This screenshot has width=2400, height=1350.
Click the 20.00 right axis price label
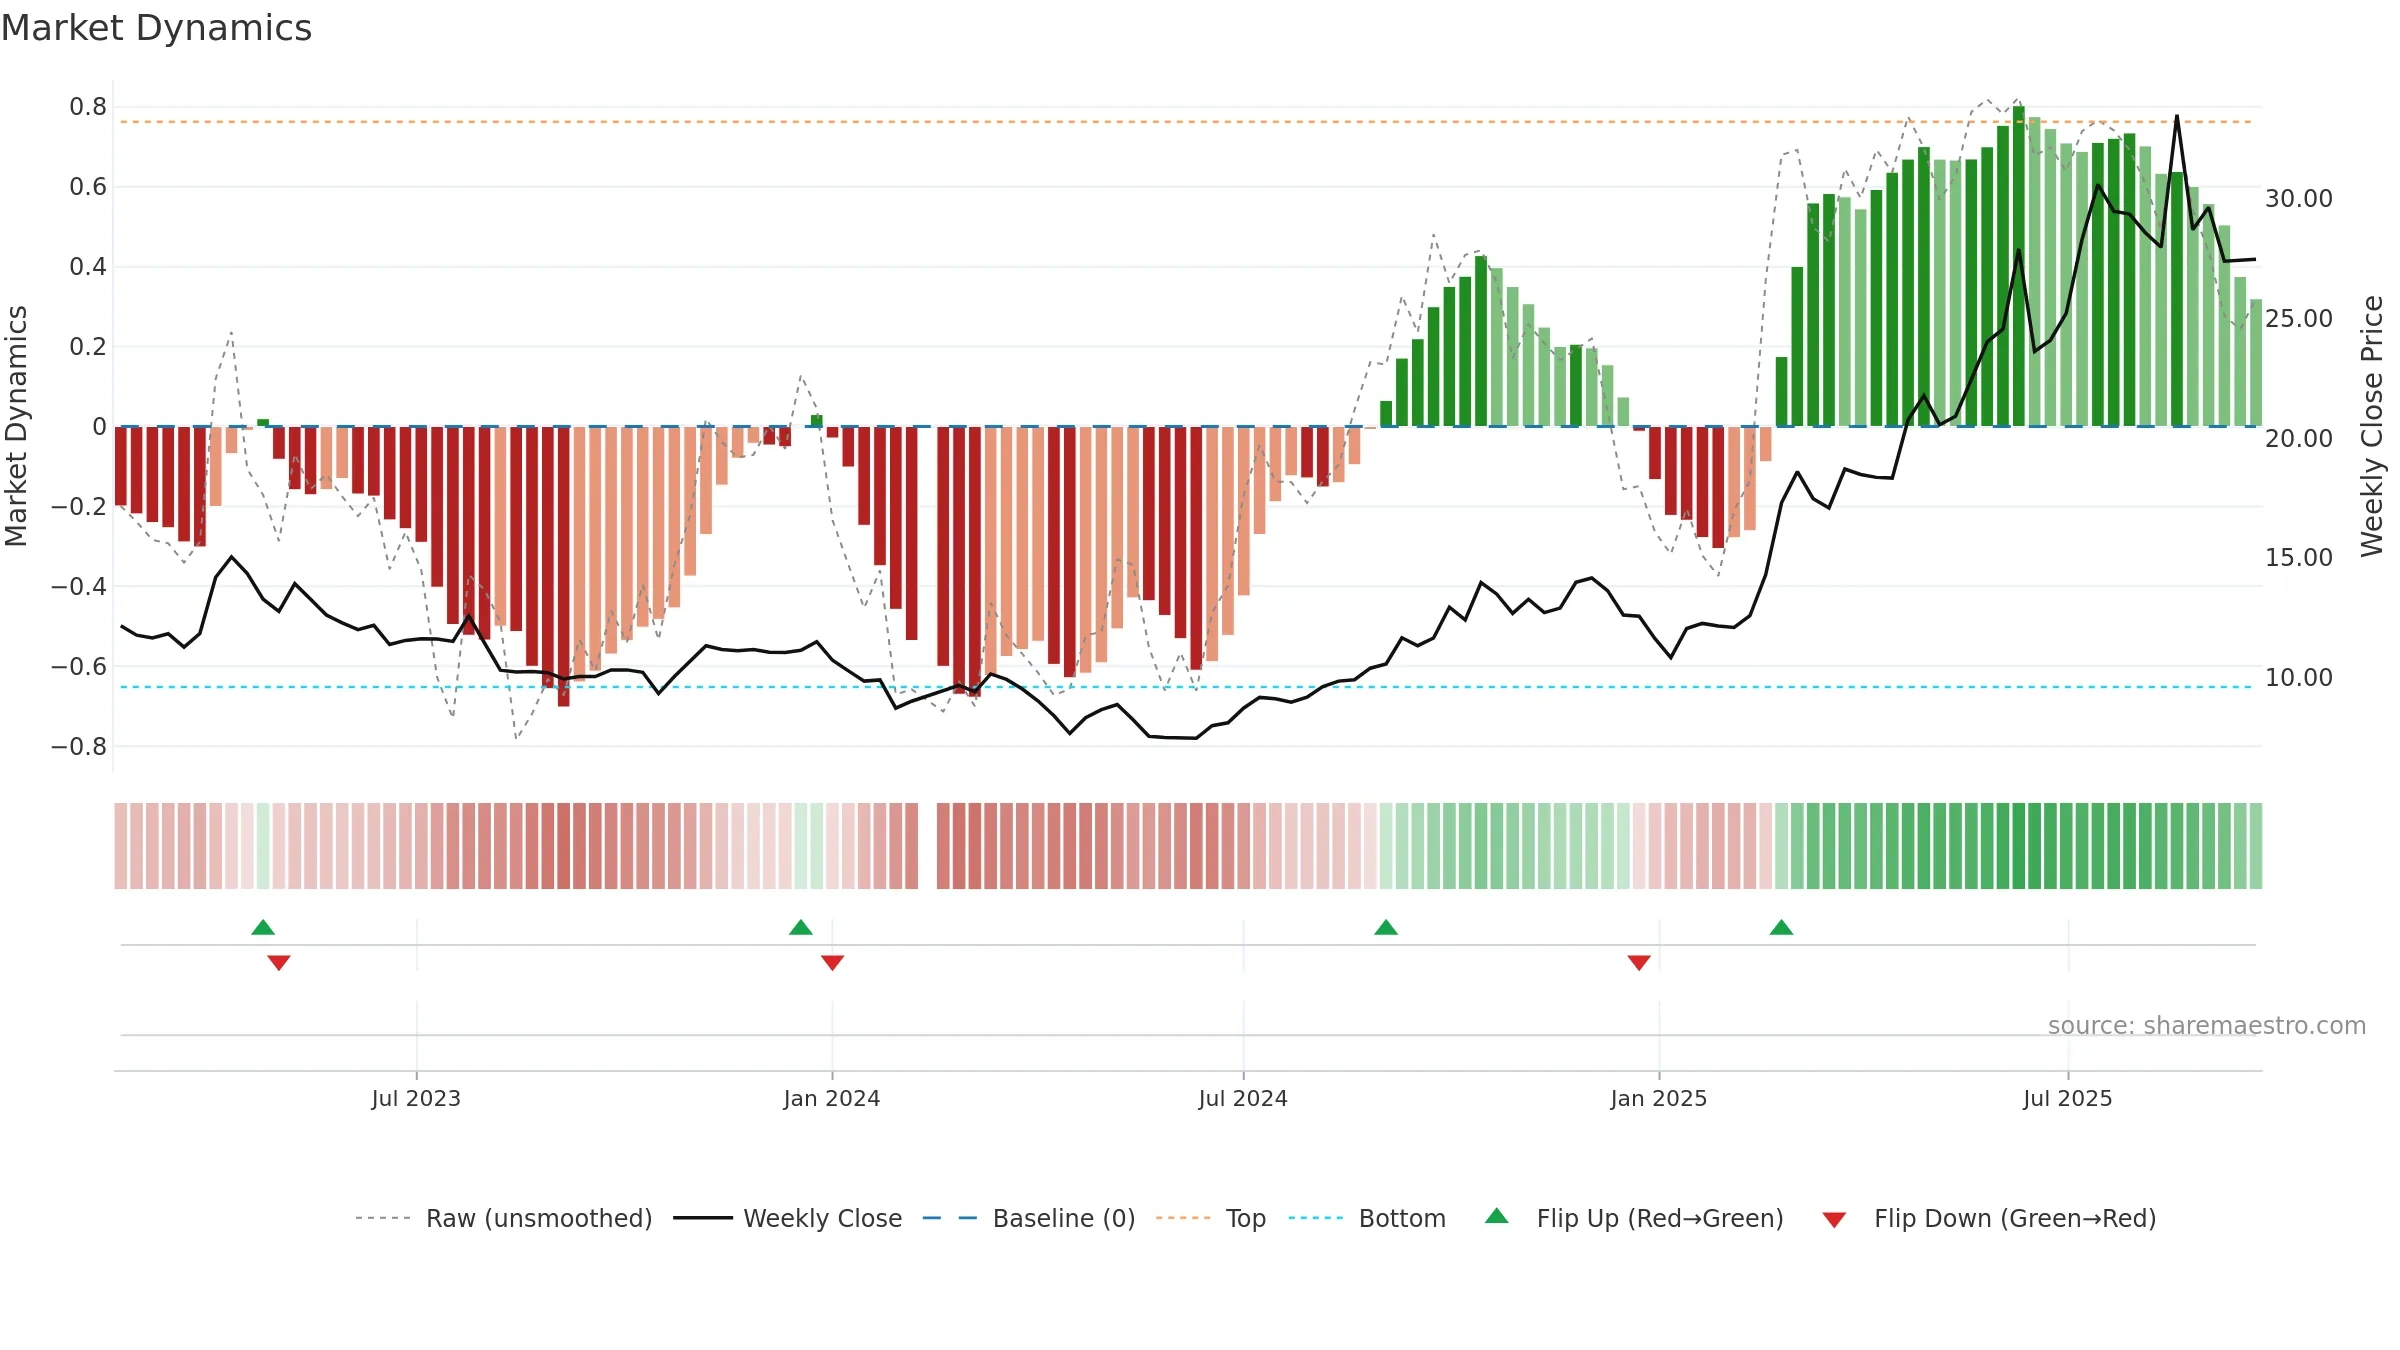pos(2299,438)
